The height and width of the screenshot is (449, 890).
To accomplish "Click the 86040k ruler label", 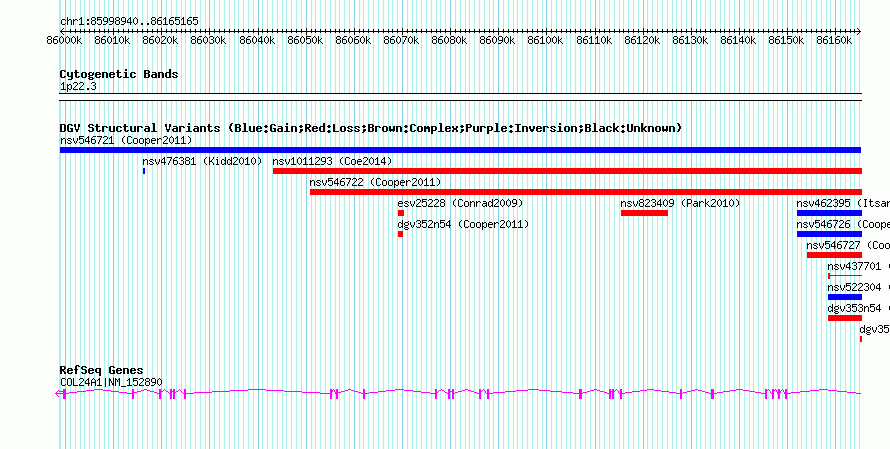I will (x=258, y=41).
